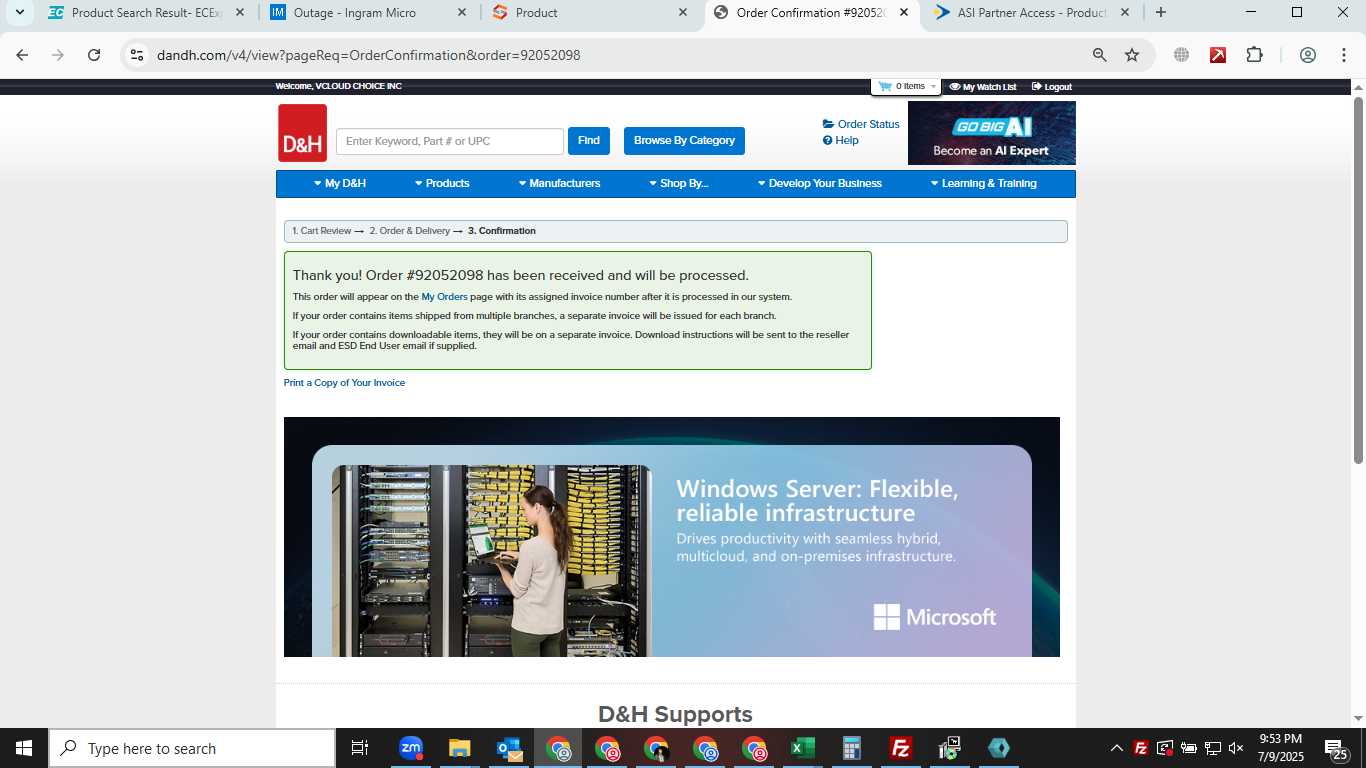Open Task View on the taskbar

360,748
